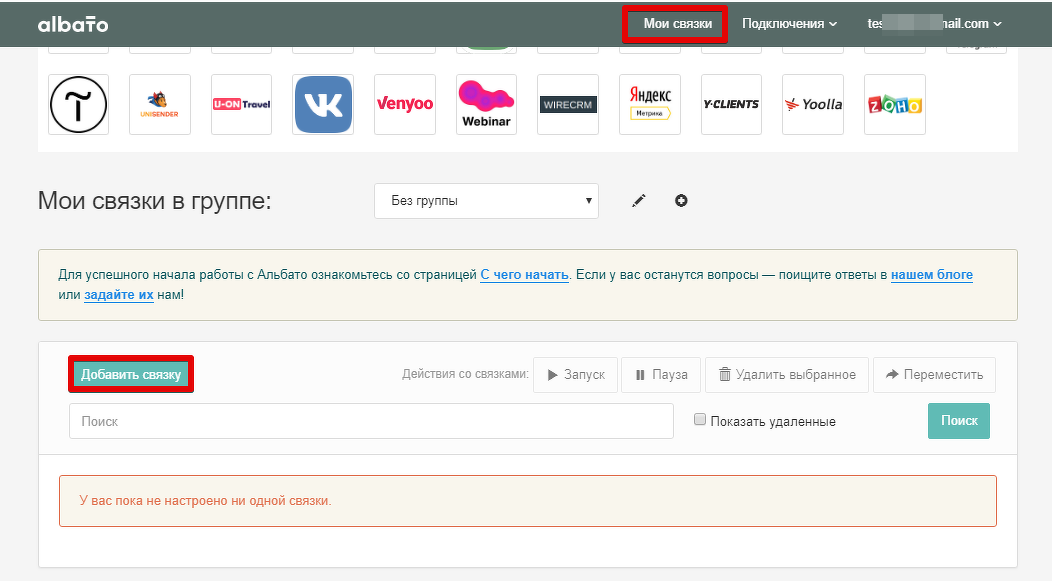Click the Добавить связку button
Screen dimensions: 1052x581
pos(131,374)
